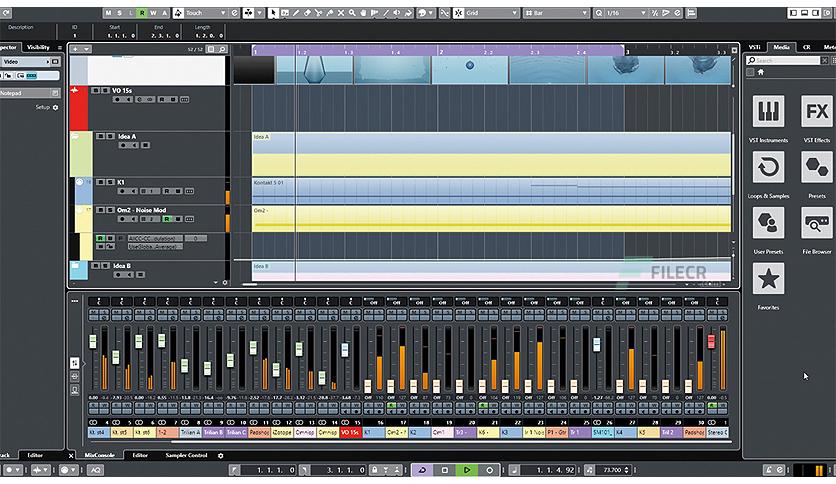Screen dimensions: 836x484
Task: Open the VST Instruments browser tile
Action: [x=767, y=113]
